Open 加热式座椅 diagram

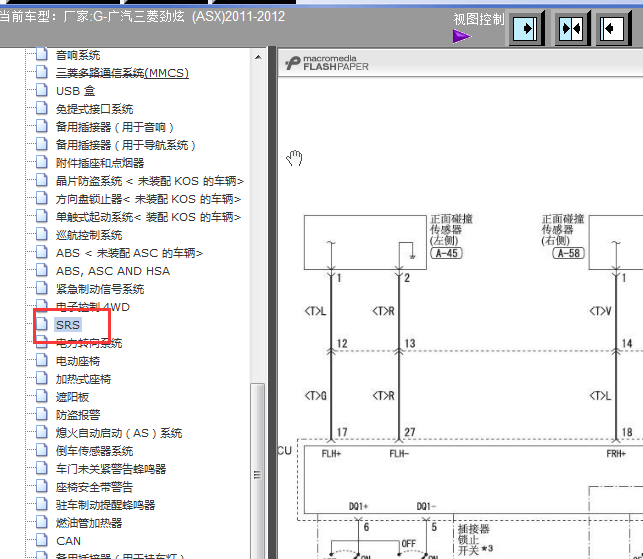(83, 379)
